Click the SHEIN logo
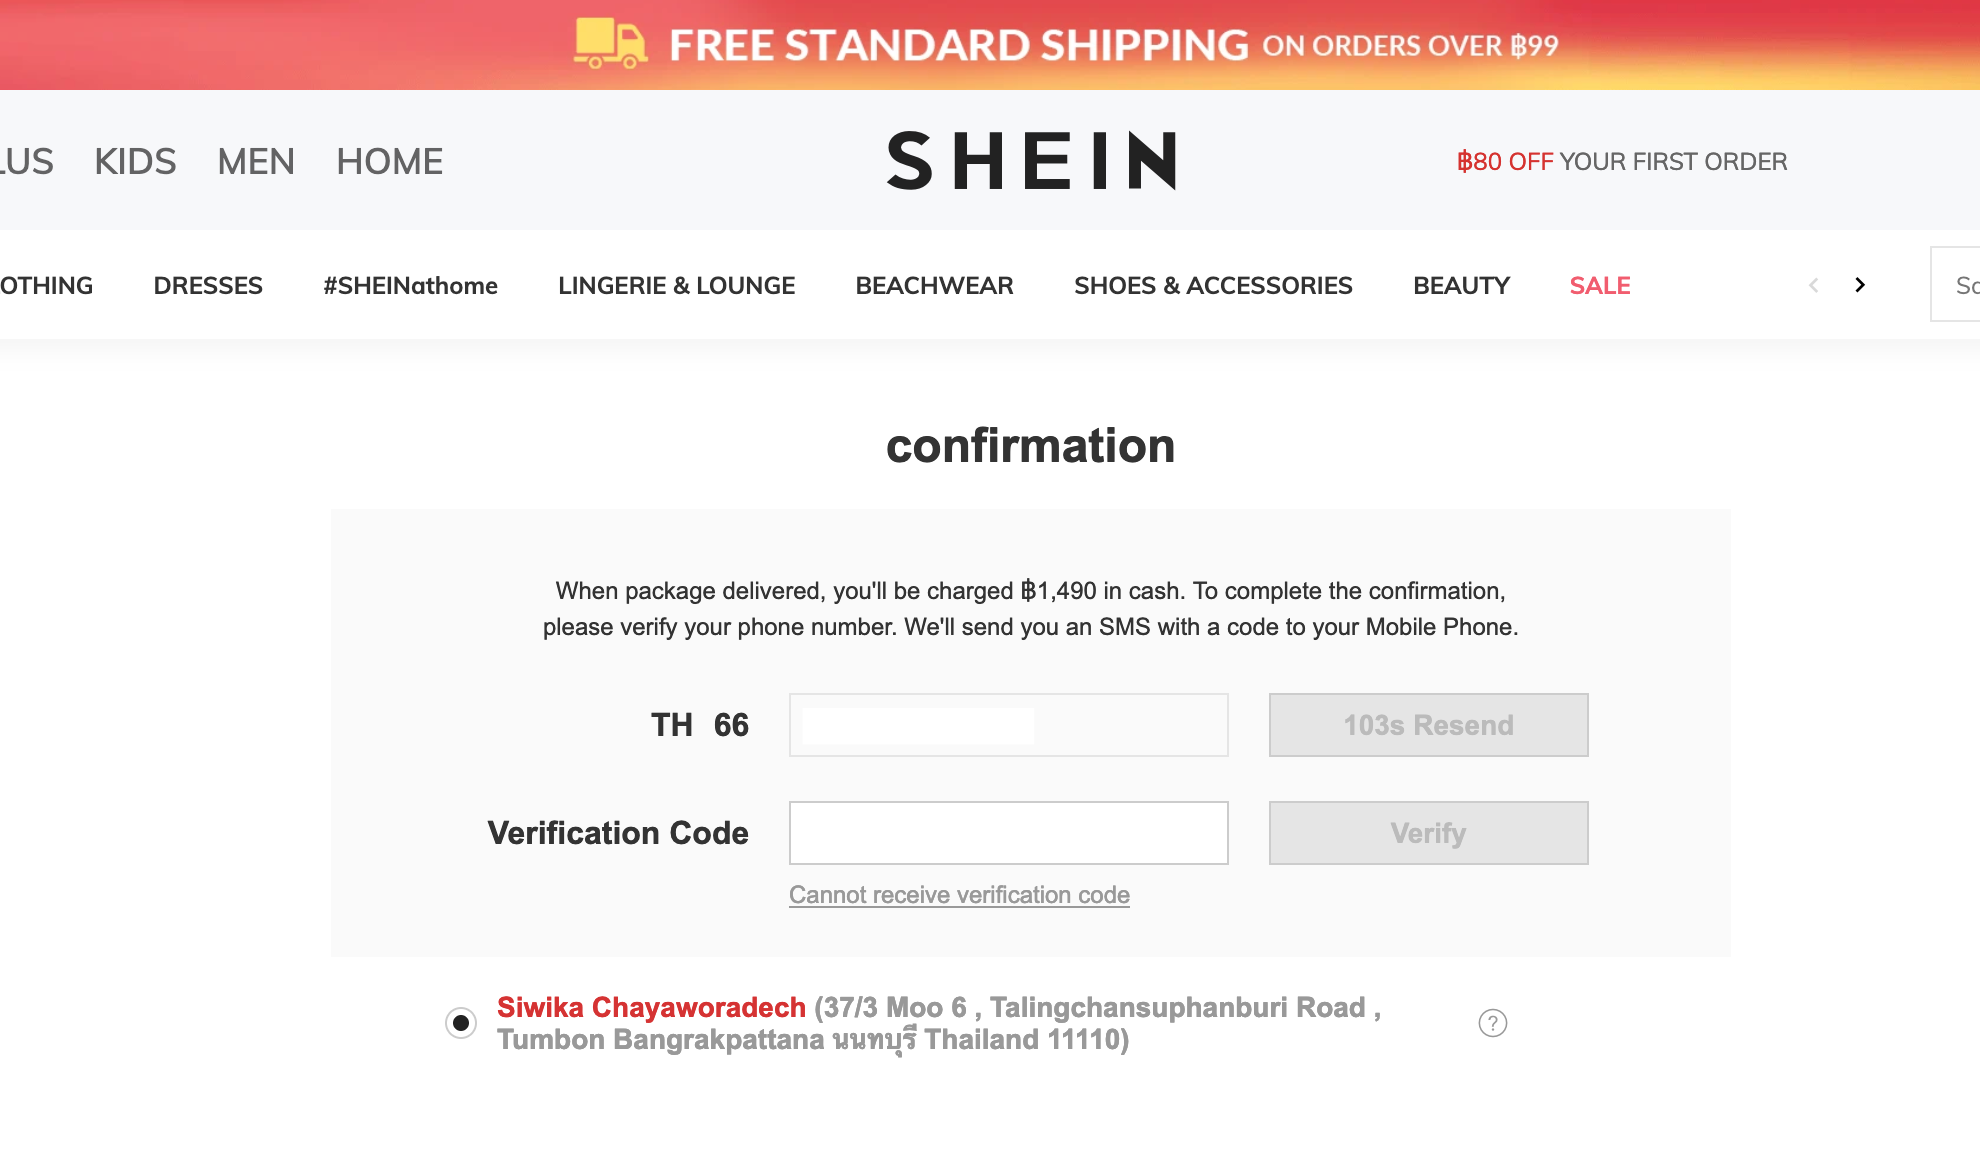The image size is (1980, 1166). (x=1031, y=161)
